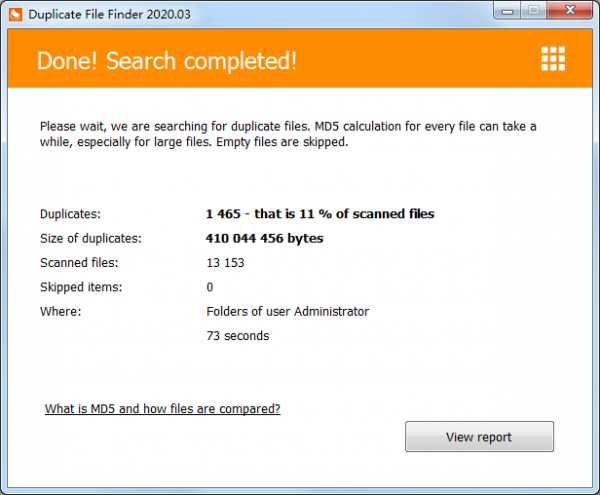The width and height of the screenshot is (600, 495).
Task: Click the 'Where:' label
Action: point(61,311)
